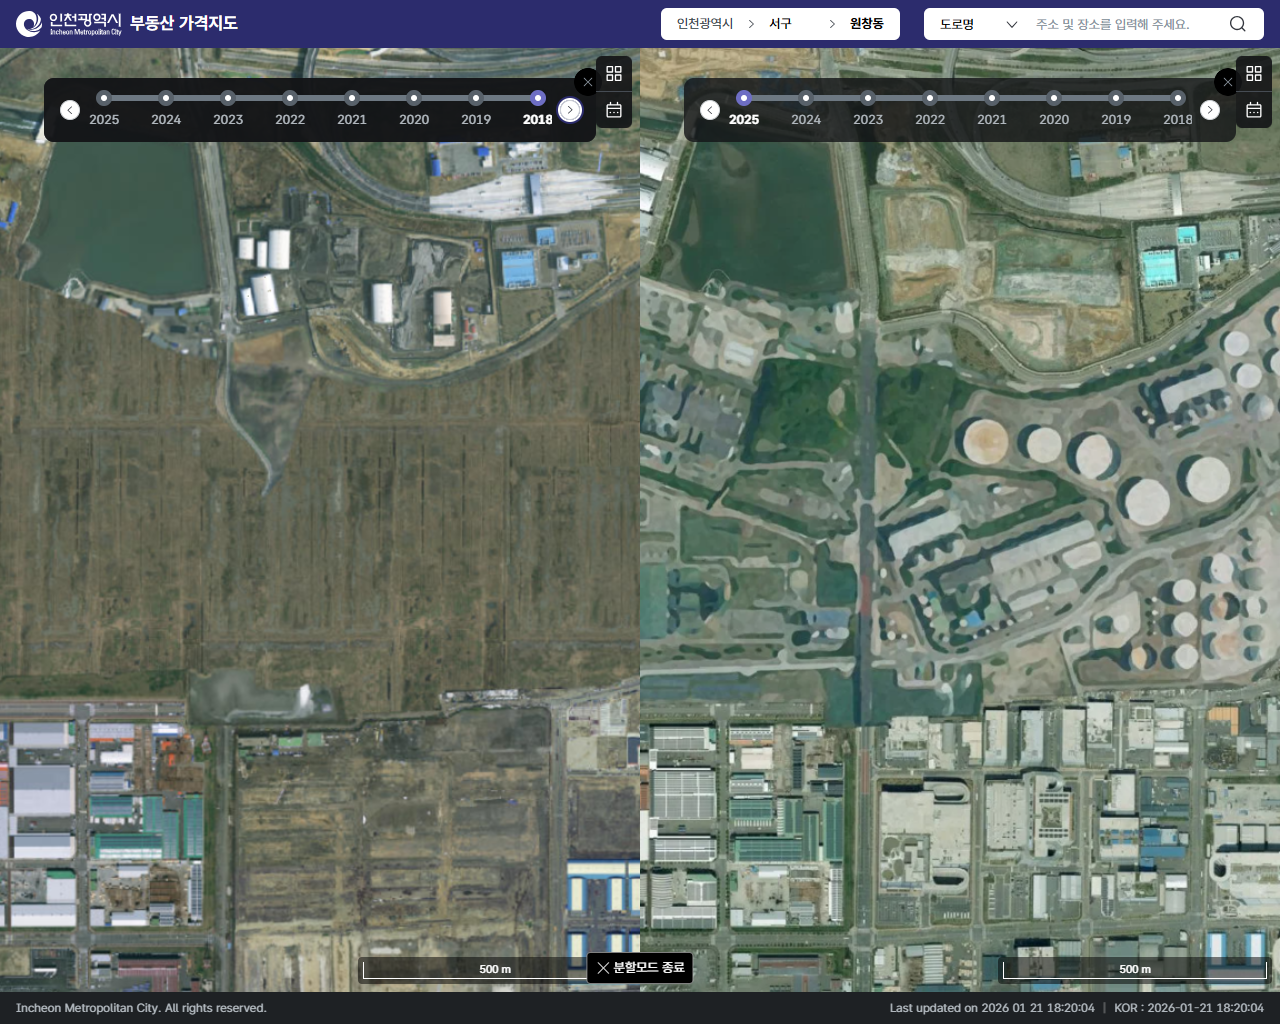The image size is (1280, 1024).
Task: Close the right timeline panel
Action: [x=1226, y=82]
